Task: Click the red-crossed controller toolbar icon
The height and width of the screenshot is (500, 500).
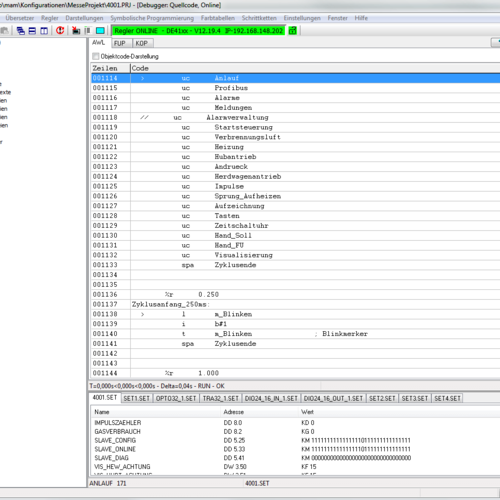Action: click(x=76, y=31)
